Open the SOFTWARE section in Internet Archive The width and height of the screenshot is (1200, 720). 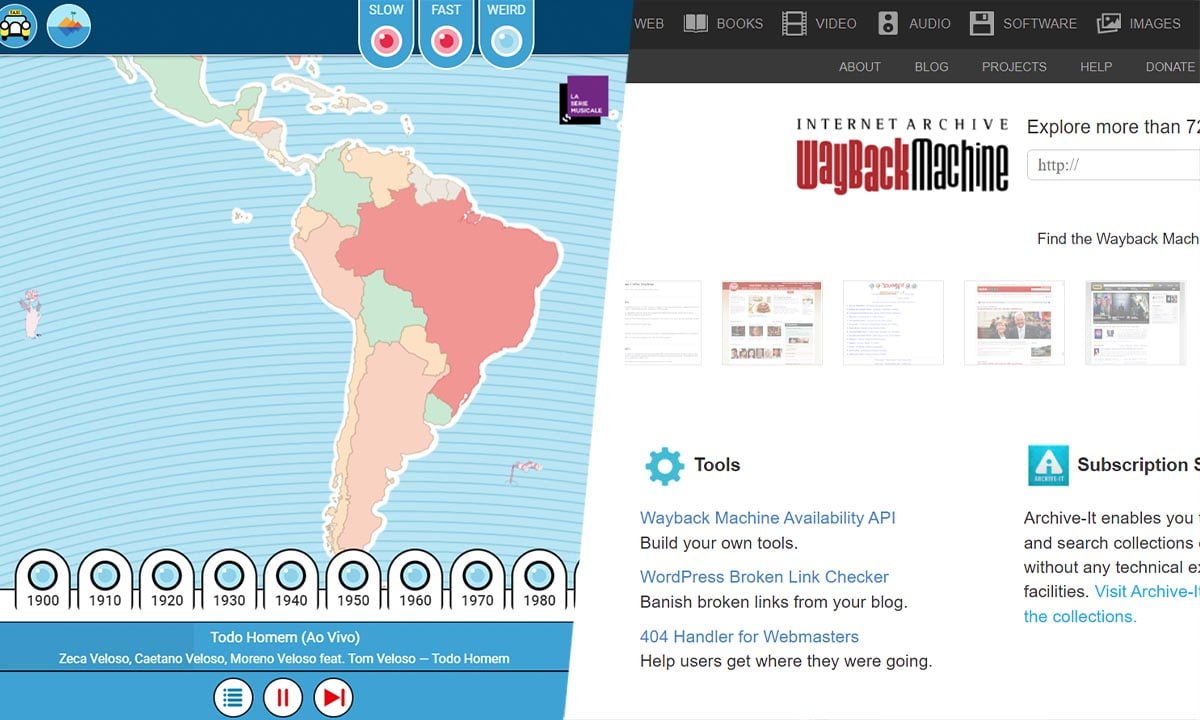click(1040, 23)
